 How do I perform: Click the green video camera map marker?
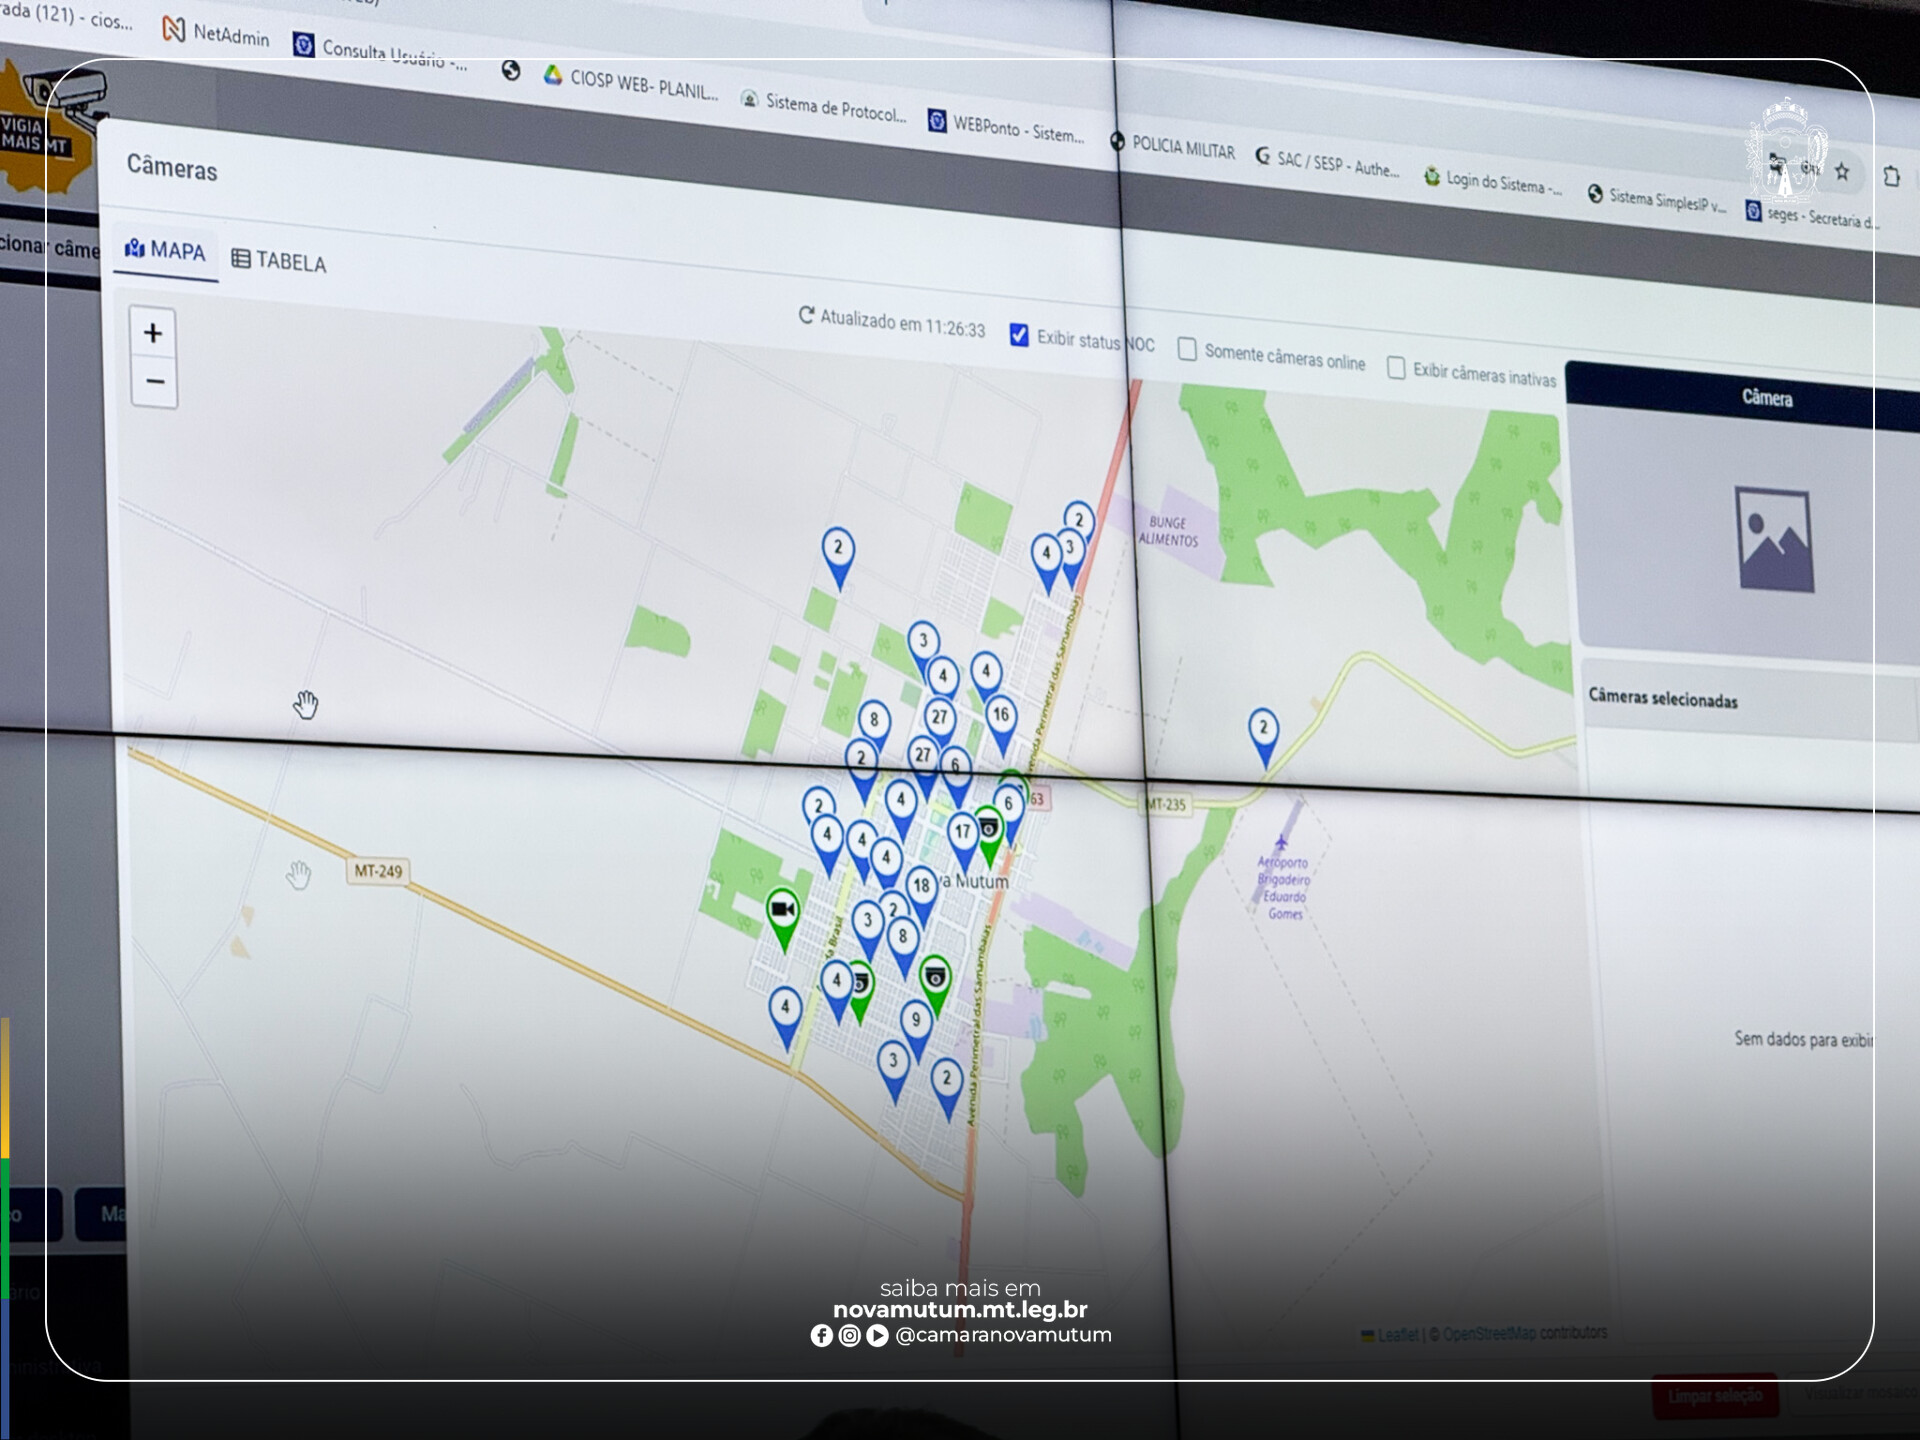click(x=783, y=912)
